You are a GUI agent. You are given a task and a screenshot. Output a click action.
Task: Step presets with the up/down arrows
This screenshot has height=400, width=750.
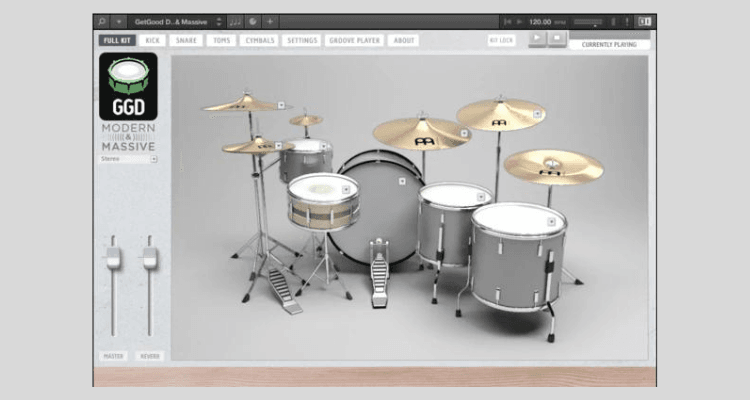[219, 22]
